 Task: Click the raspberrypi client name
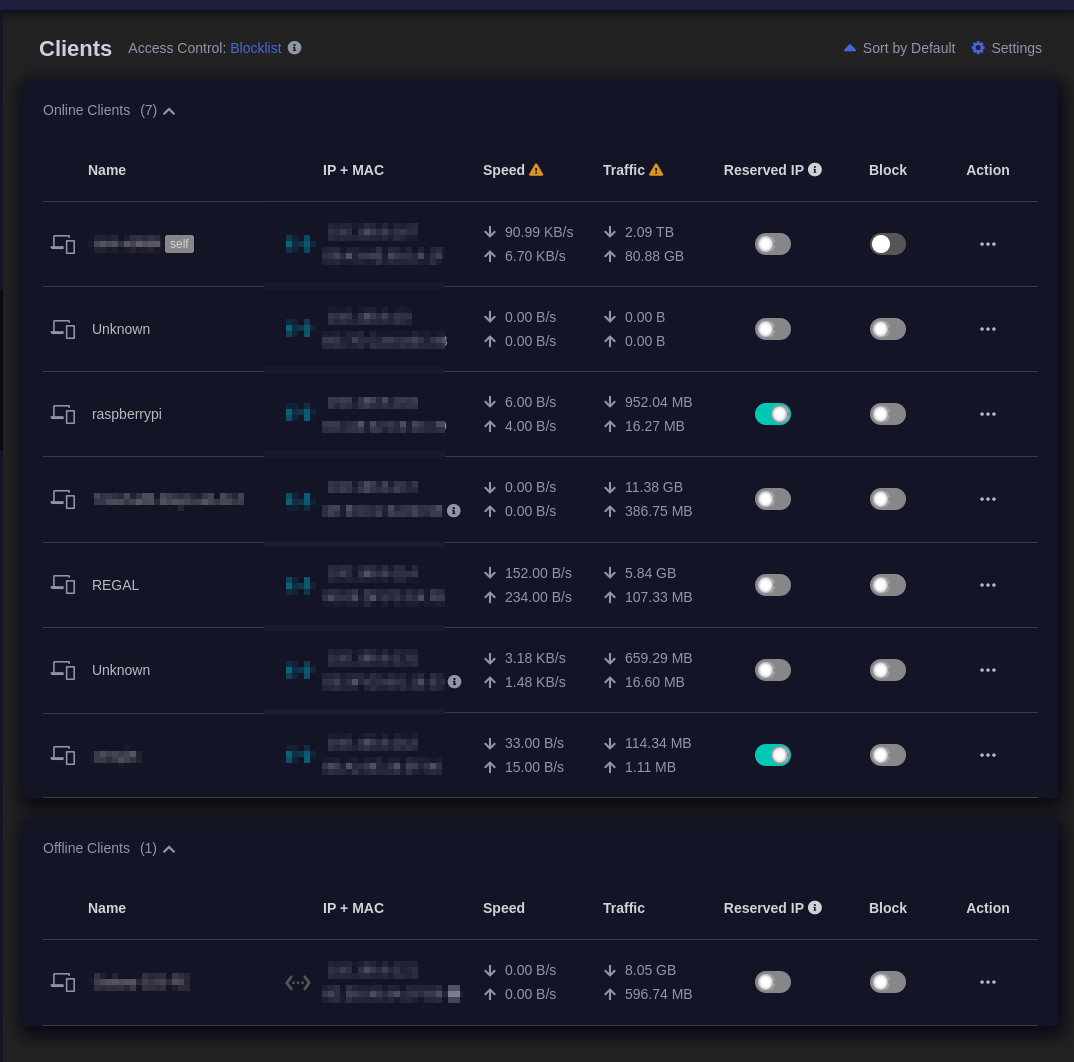coord(127,414)
